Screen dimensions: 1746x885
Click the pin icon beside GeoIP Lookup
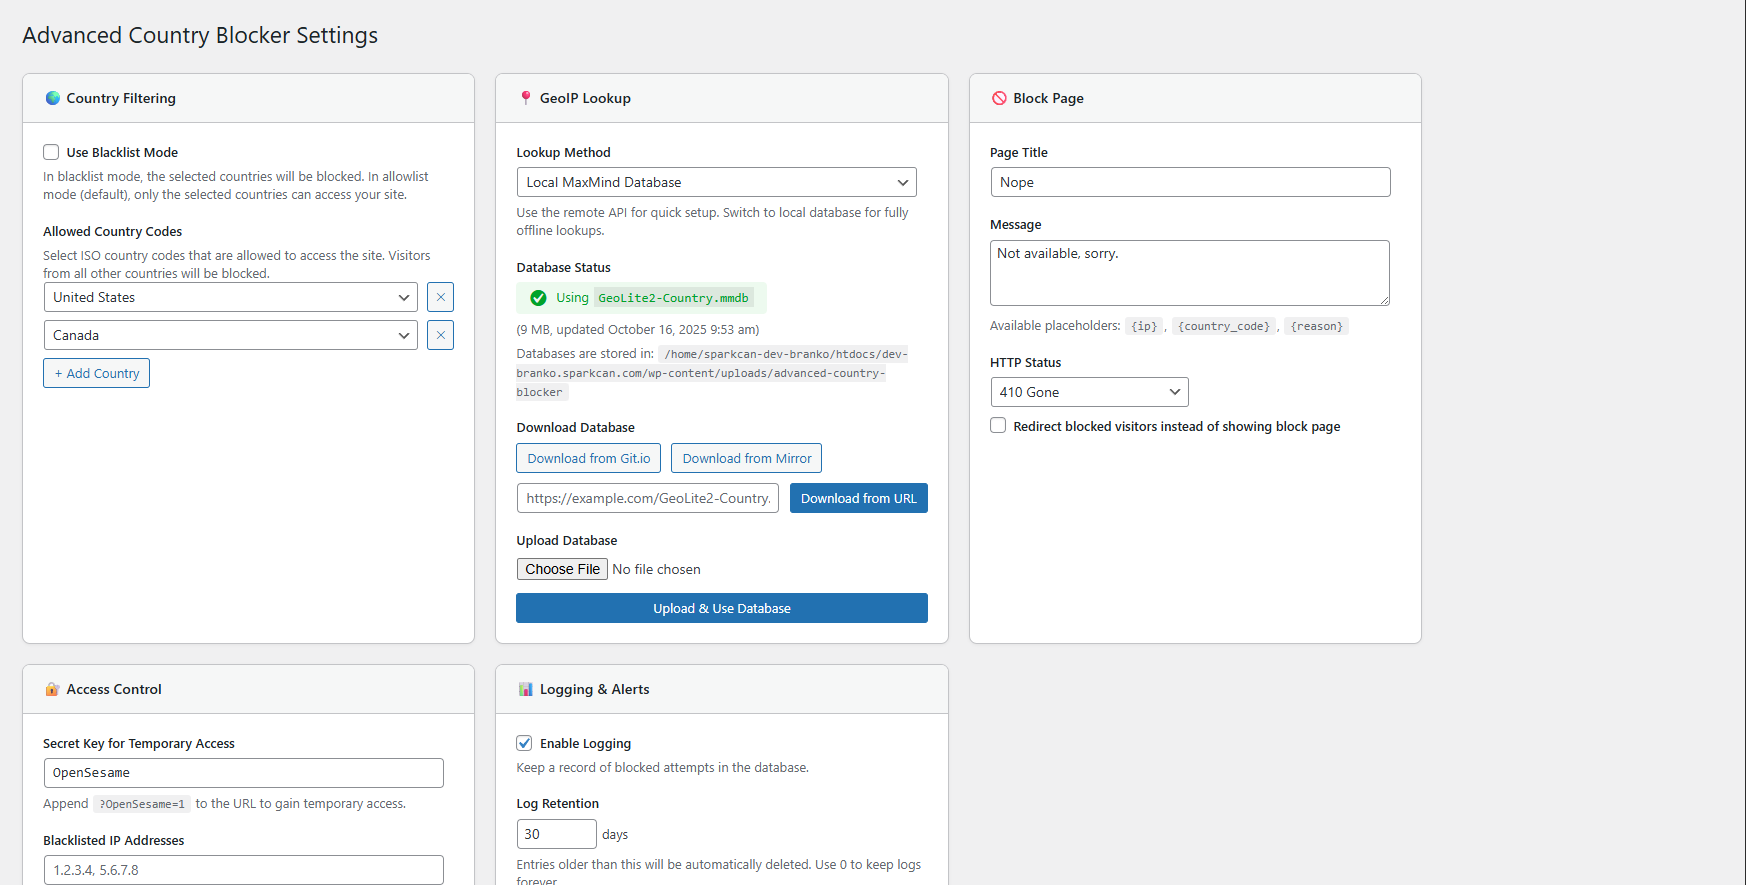tap(526, 98)
